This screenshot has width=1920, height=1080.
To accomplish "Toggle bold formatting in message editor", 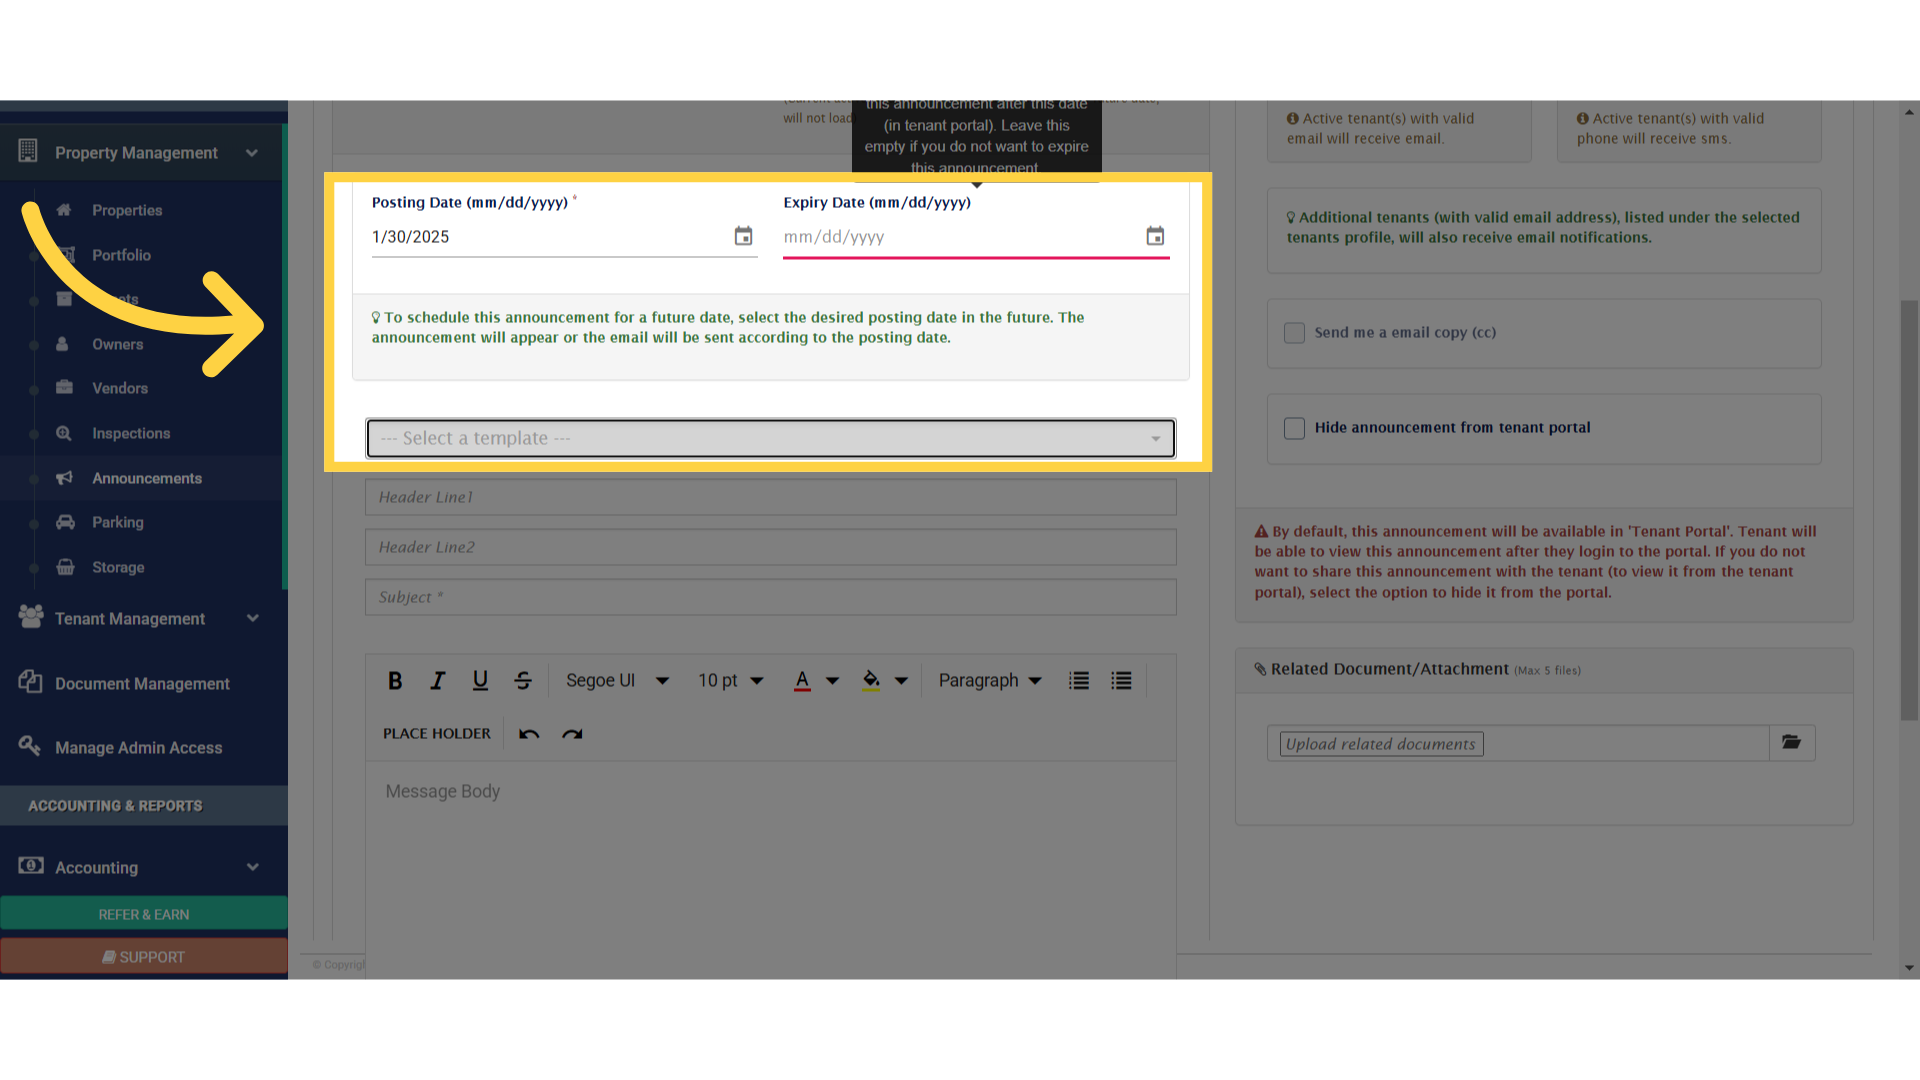I will coord(395,680).
